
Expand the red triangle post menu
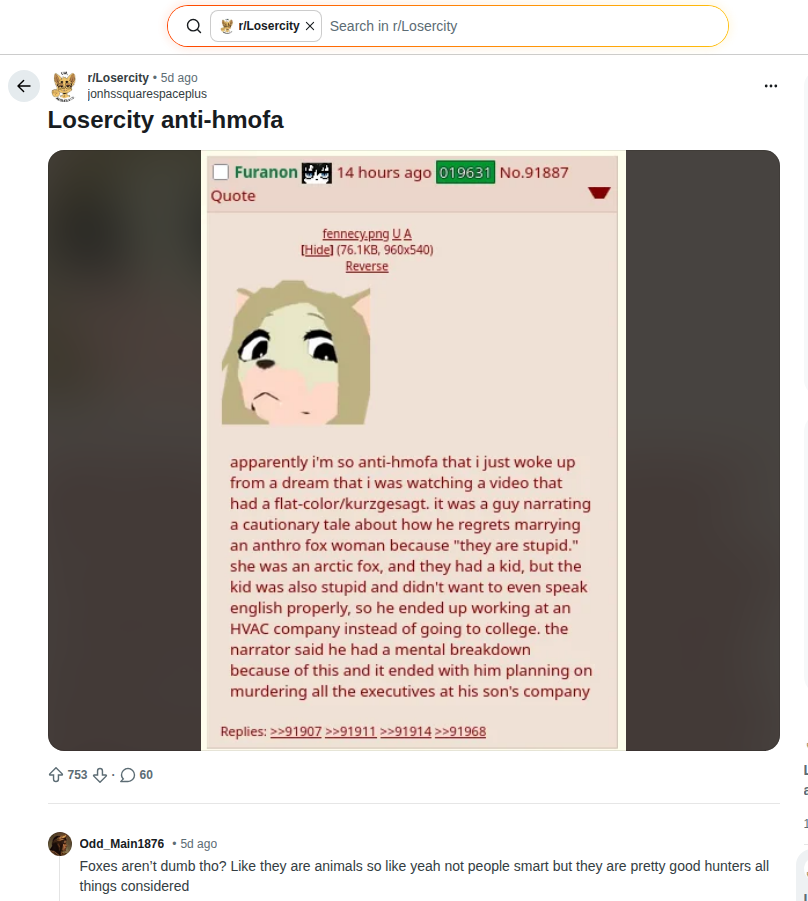point(599,193)
